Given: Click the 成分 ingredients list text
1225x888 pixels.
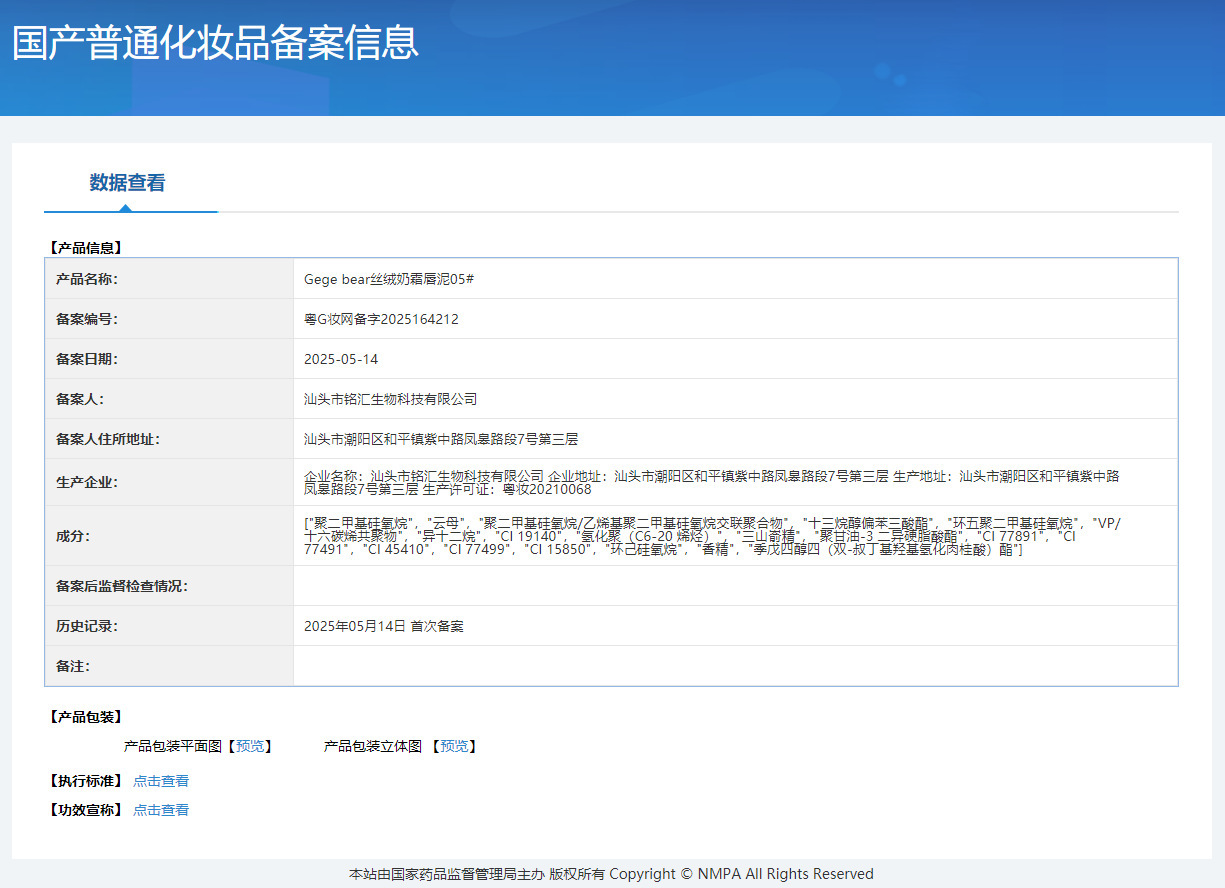Looking at the screenshot, I should [x=712, y=536].
